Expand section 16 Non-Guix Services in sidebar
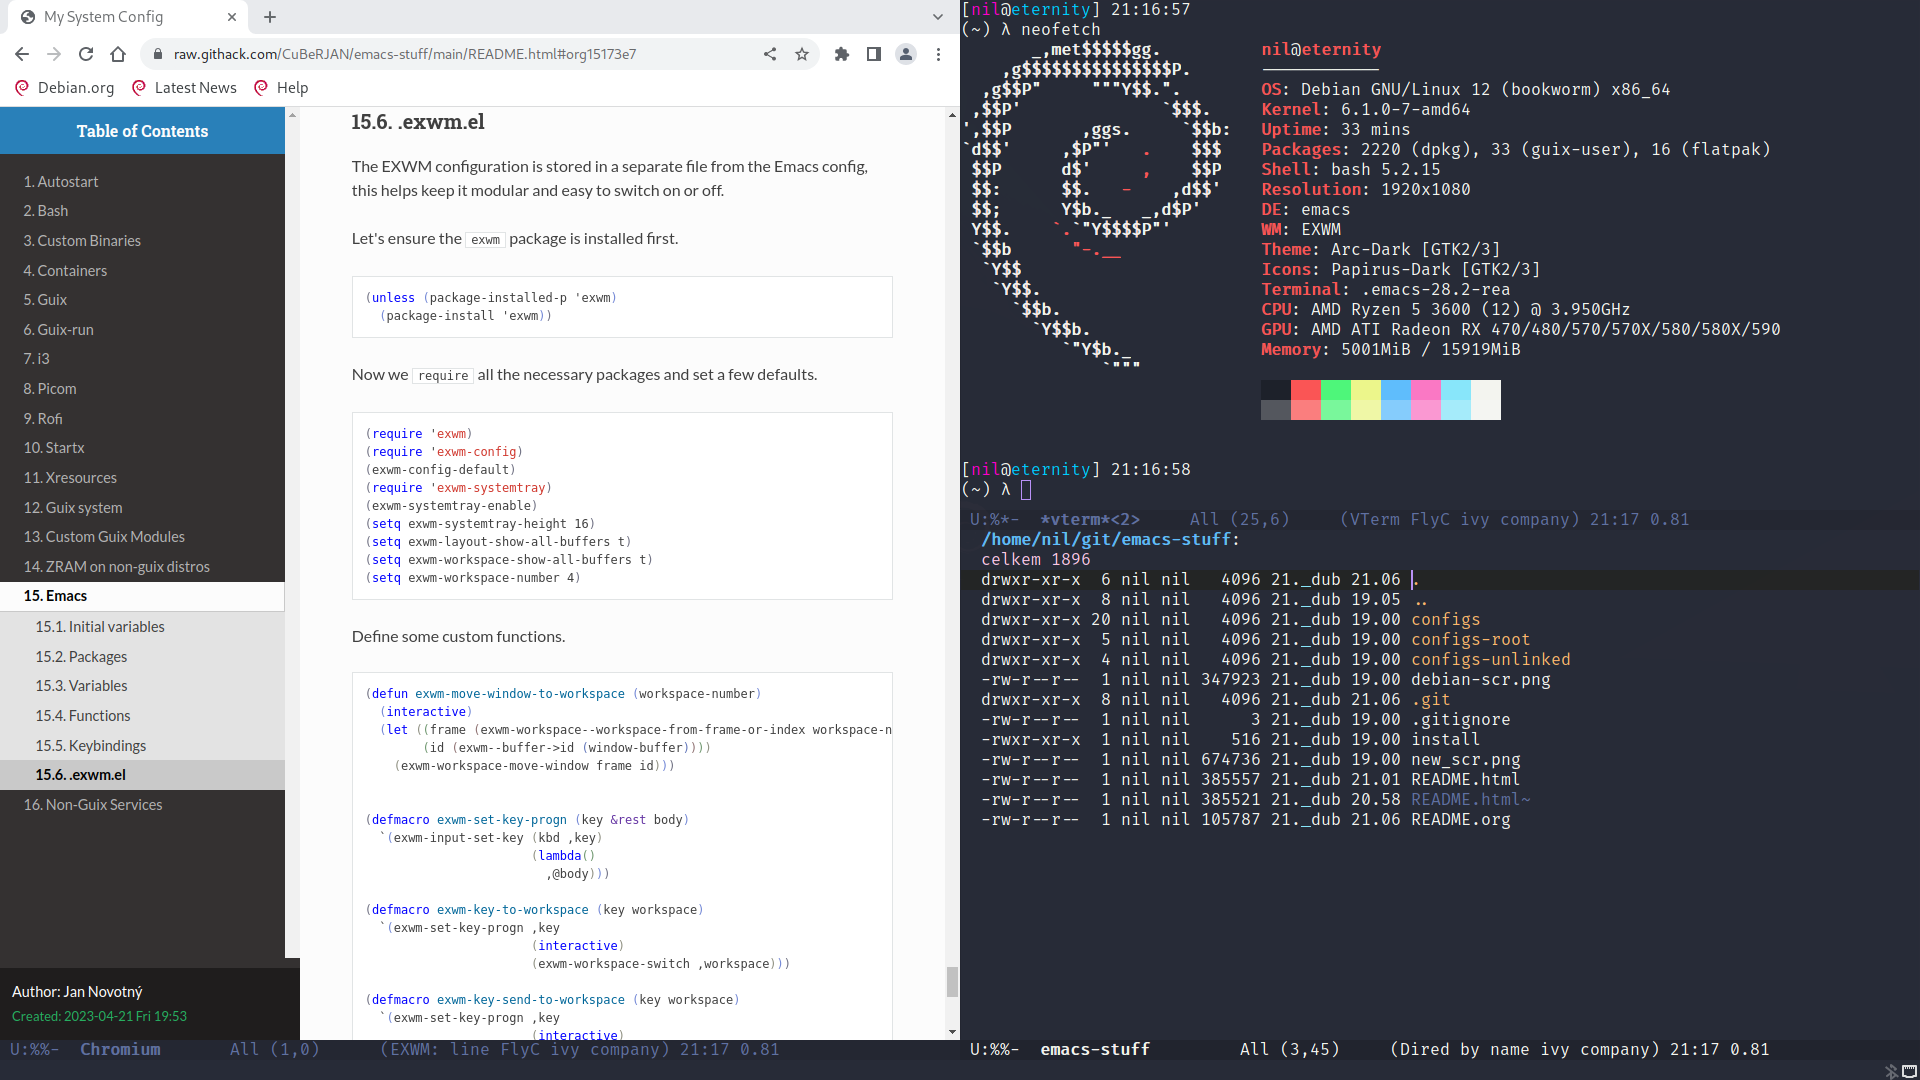This screenshot has height=1080, width=1920. (x=94, y=803)
